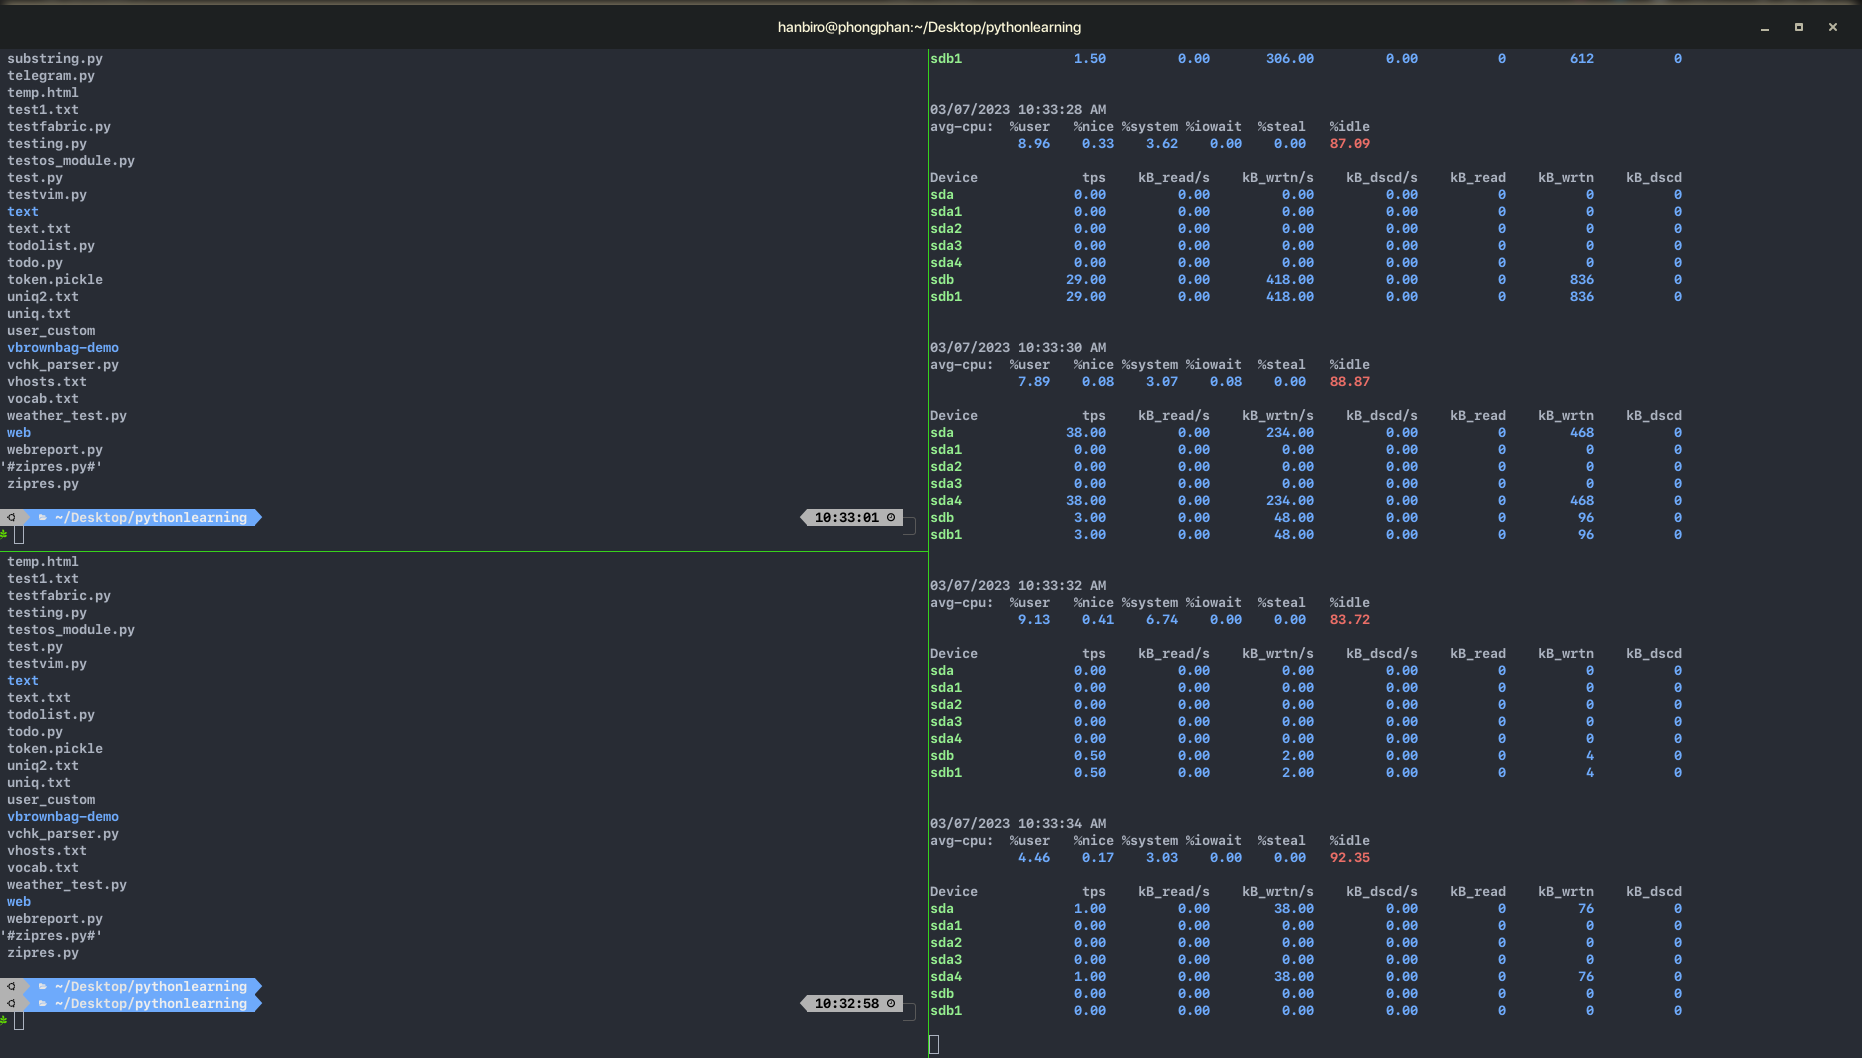This screenshot has height=1058, width=1862.
Task: Open the vbrownbag-demo directory entry
Action: click(62, 347)
